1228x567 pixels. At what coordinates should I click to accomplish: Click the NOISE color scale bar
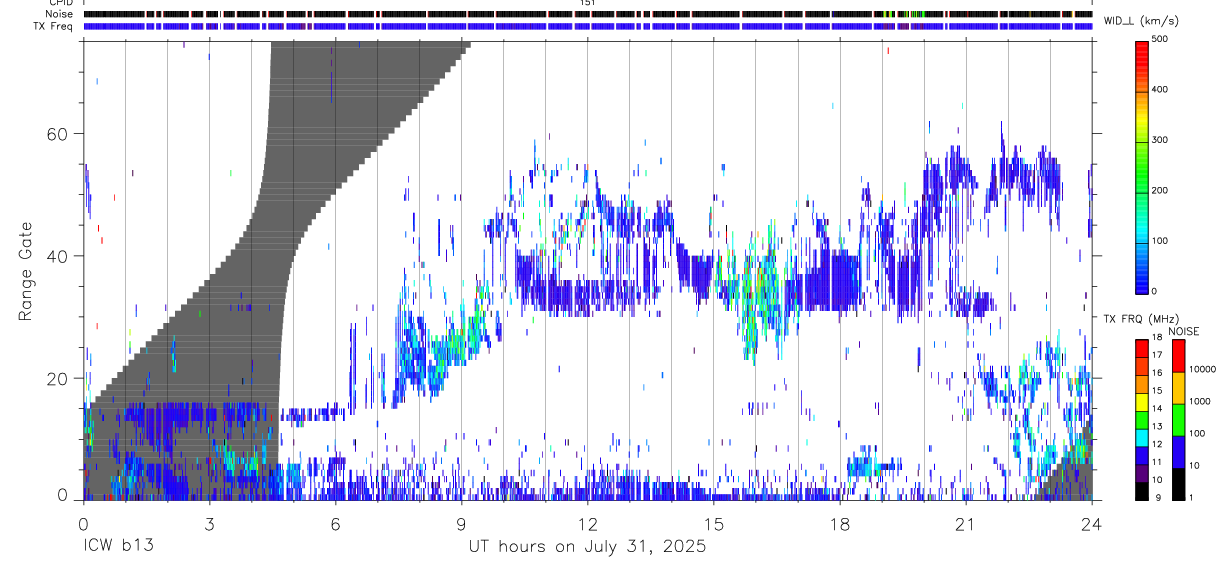tap(1178, 419)
